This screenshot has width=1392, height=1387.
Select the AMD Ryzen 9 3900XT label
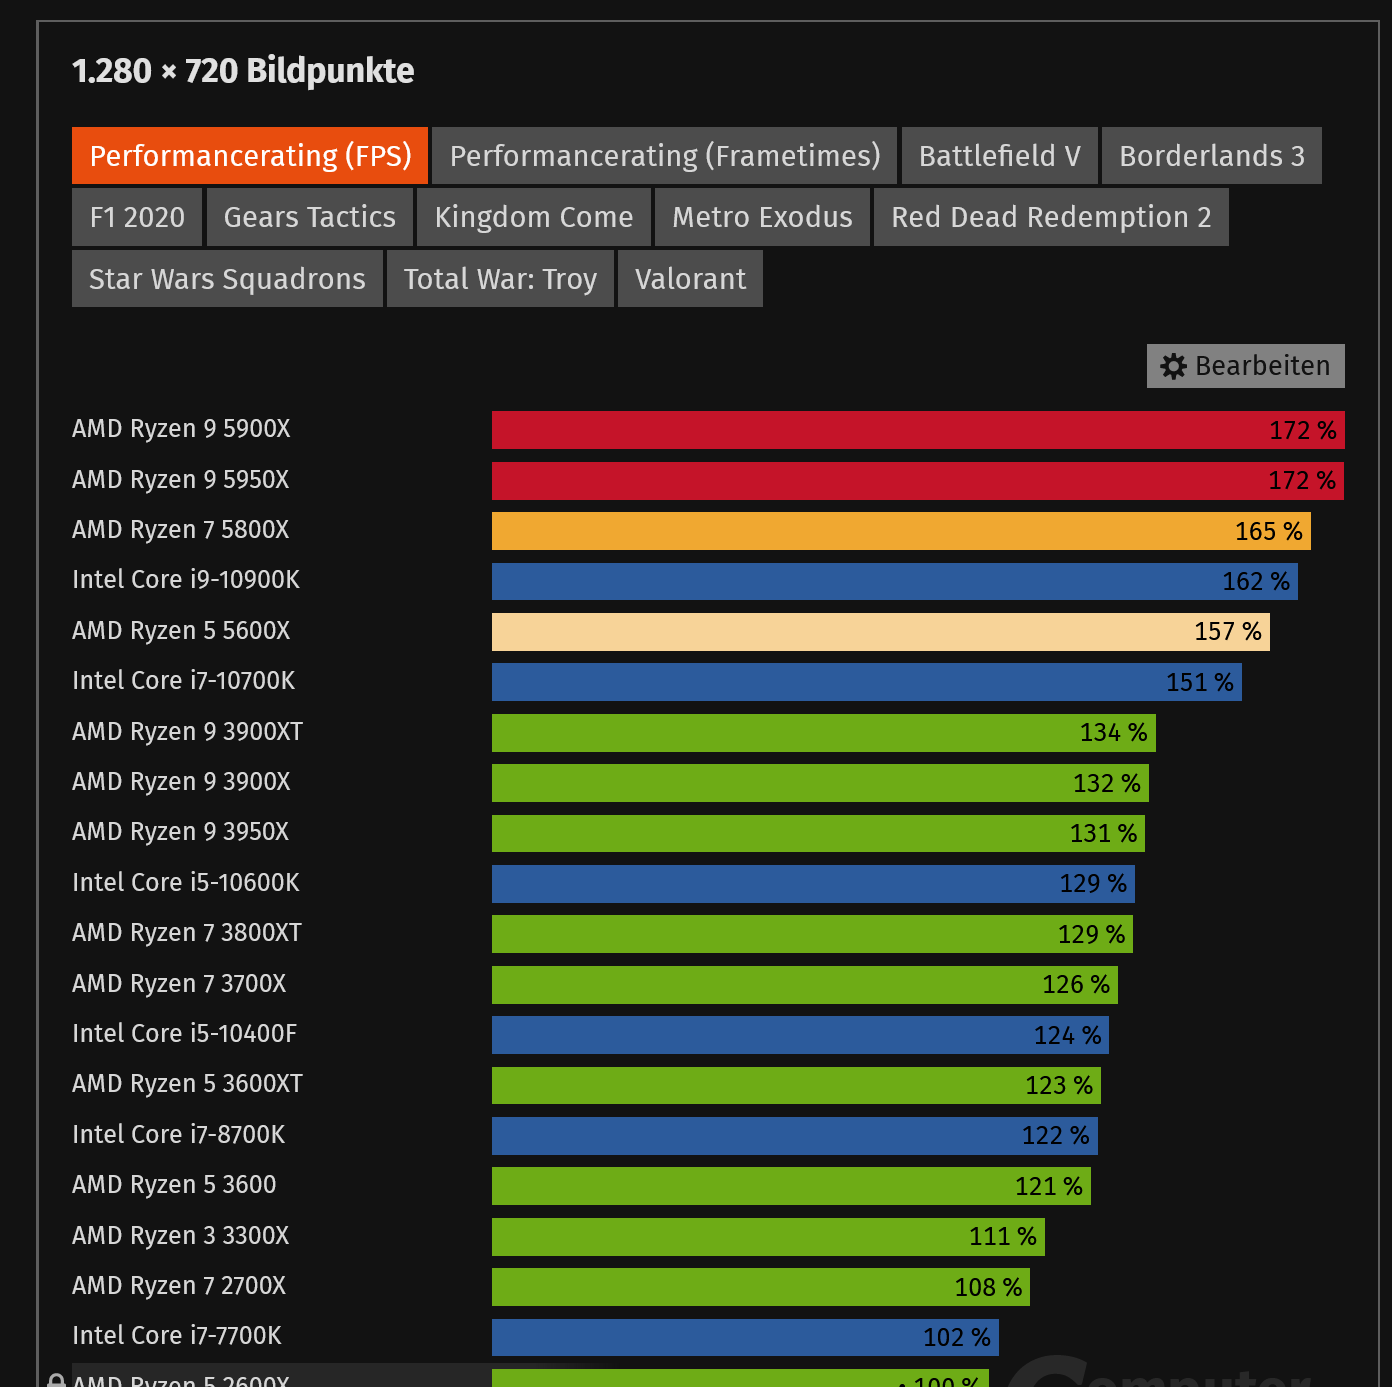click(187, 732)
